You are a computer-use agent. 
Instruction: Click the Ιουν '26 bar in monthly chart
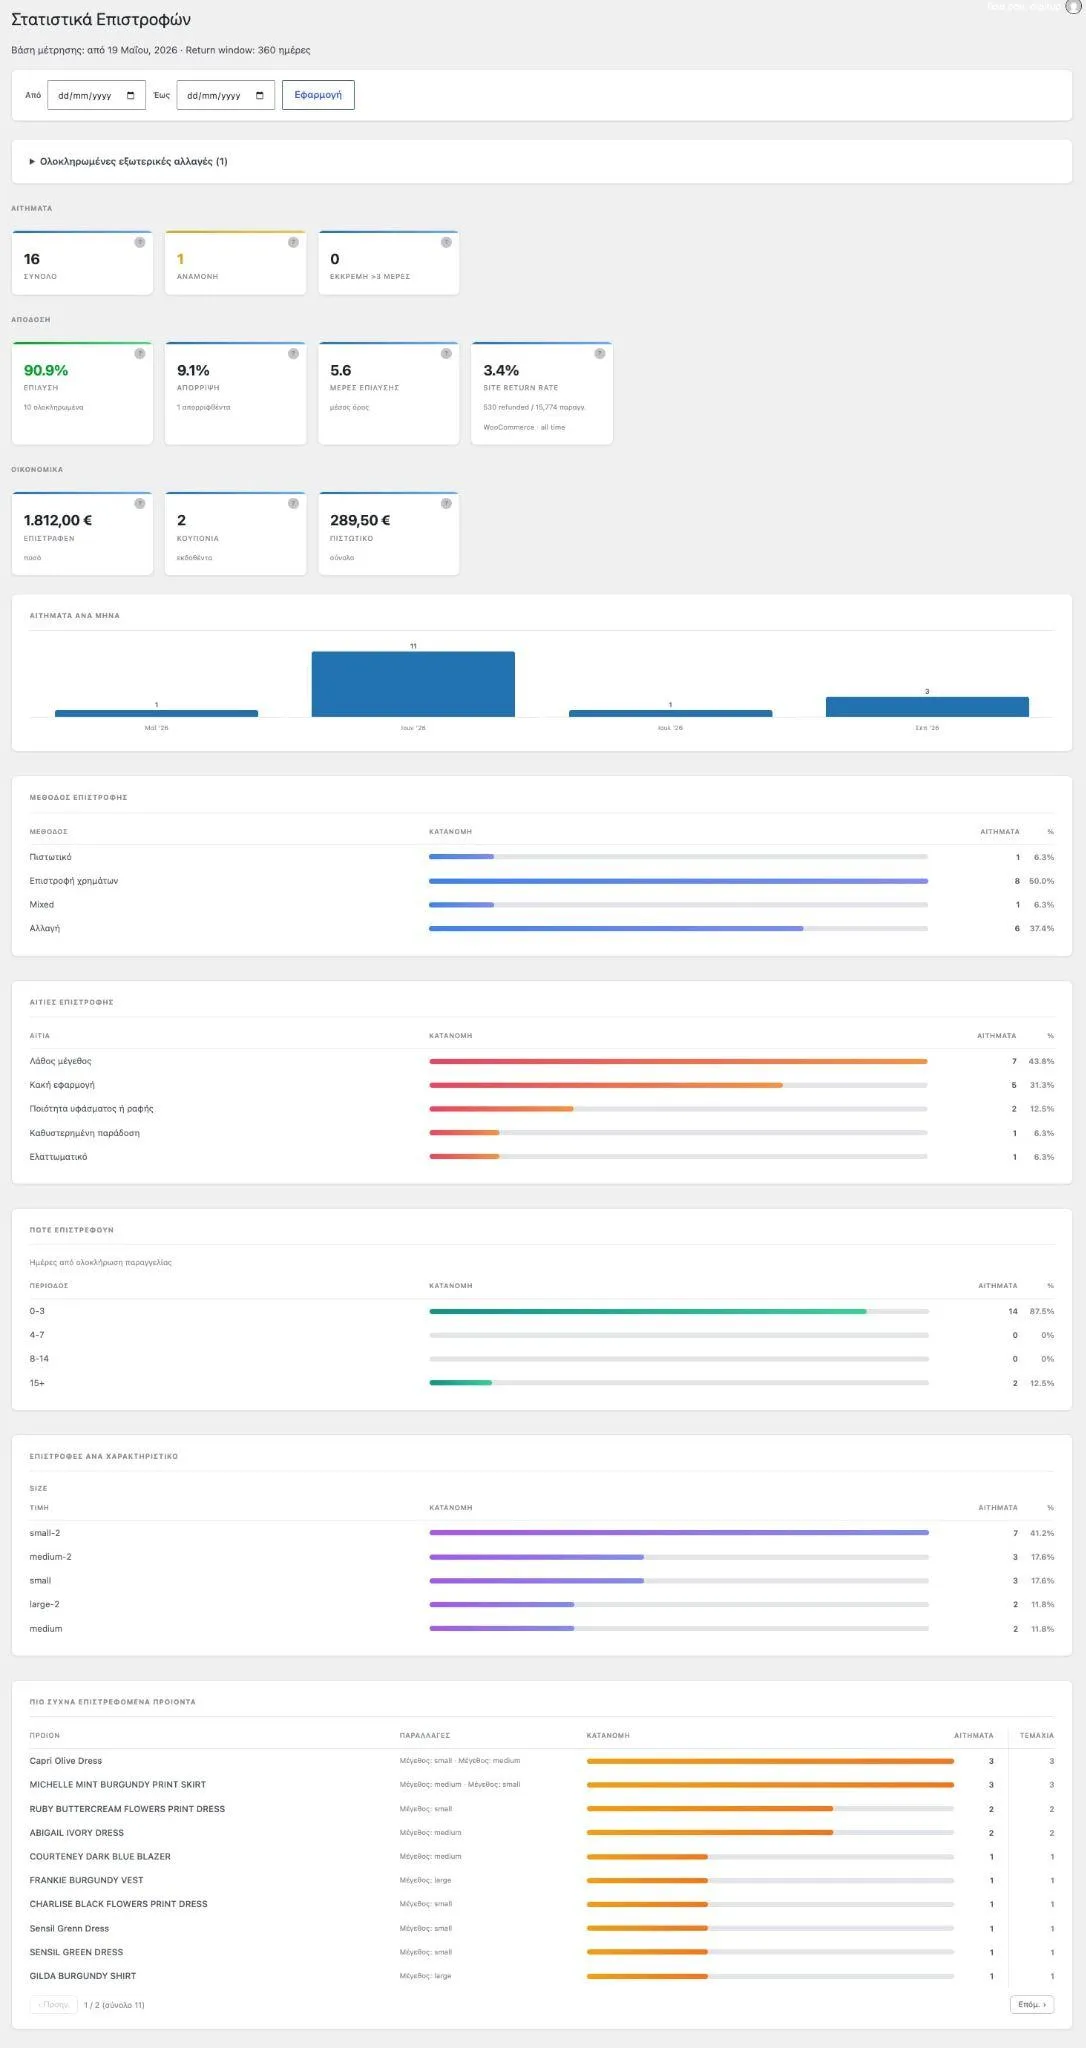(413, 684)
